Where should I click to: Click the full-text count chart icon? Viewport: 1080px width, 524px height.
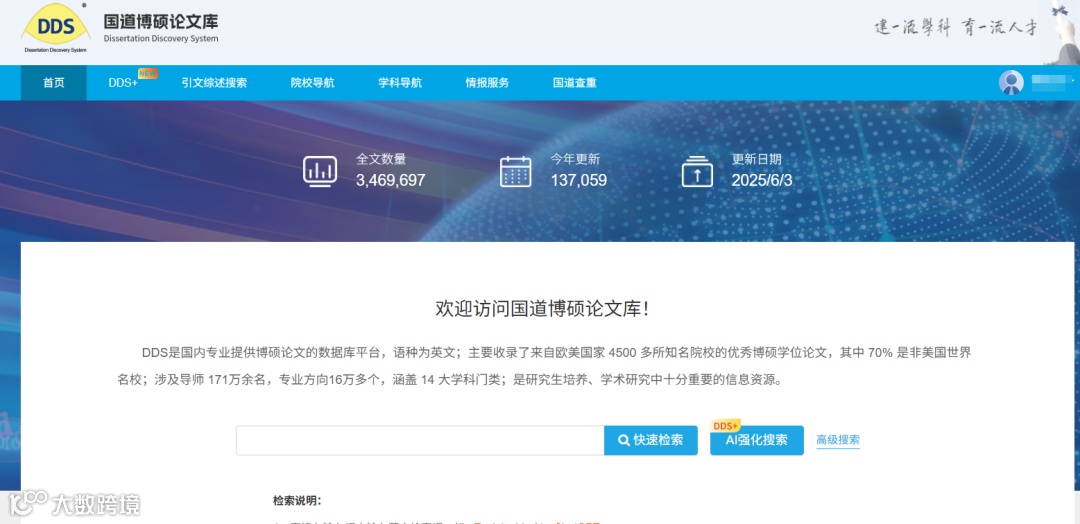pos(320,171)
